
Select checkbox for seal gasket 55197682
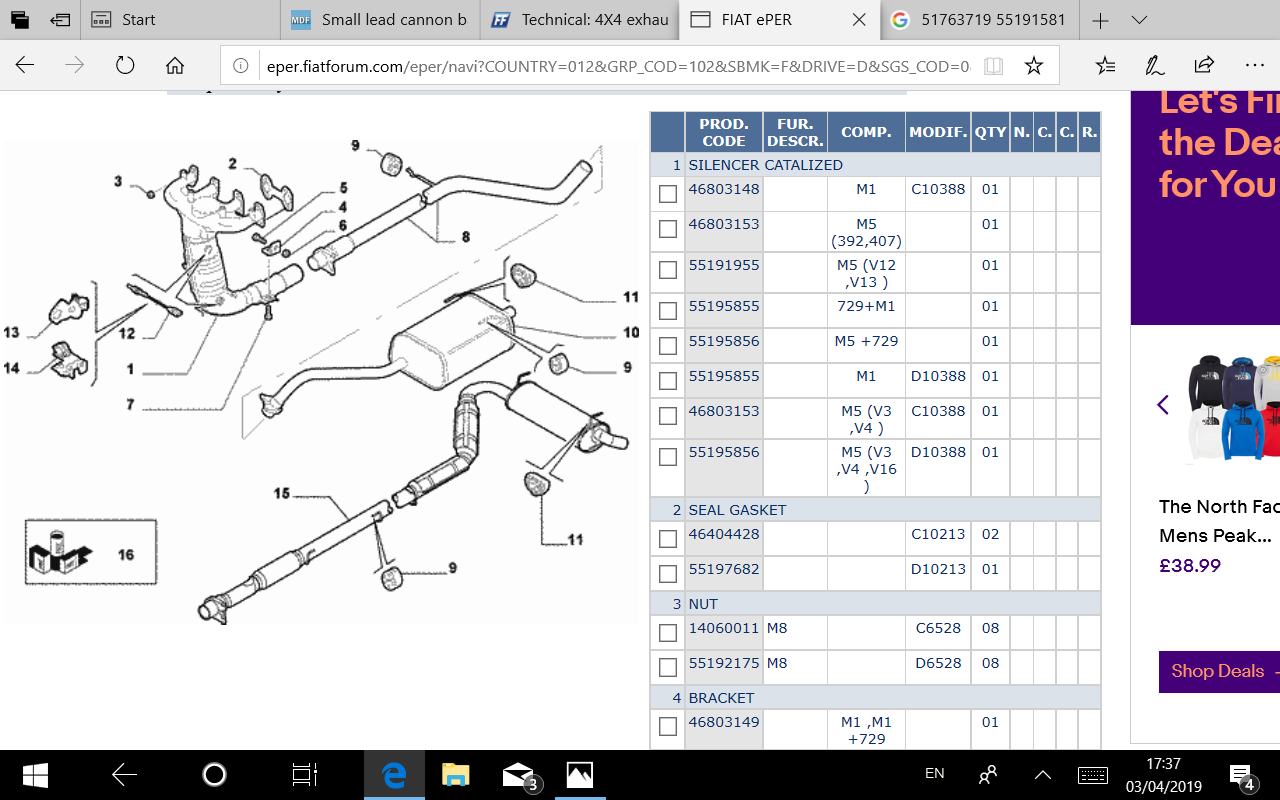668,574
